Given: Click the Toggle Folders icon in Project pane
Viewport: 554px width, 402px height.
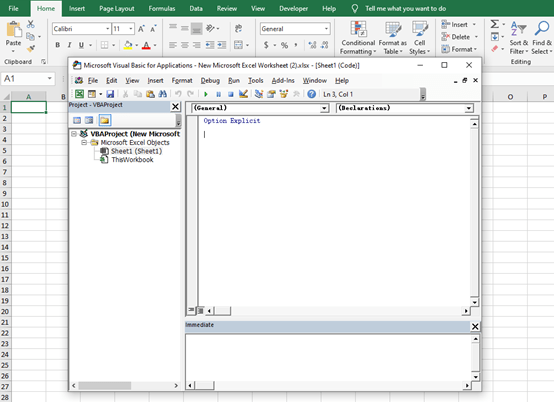Looking at the screenshot, I should (x=105, y=120).
